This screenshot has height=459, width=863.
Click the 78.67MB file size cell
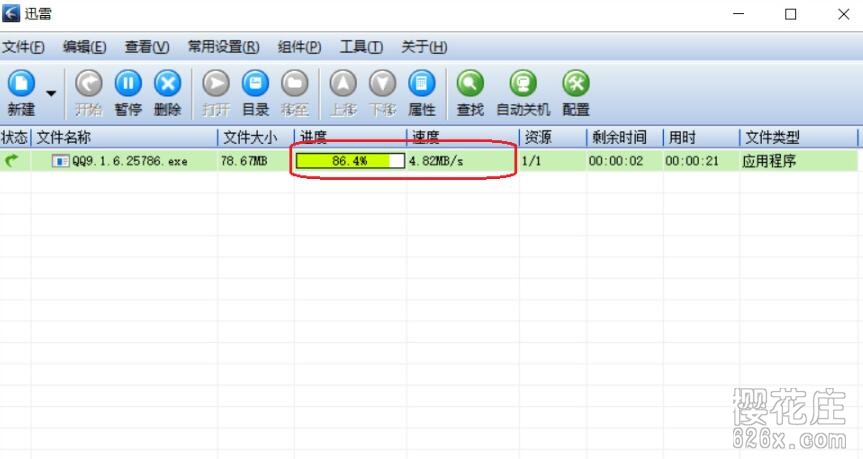244,161
